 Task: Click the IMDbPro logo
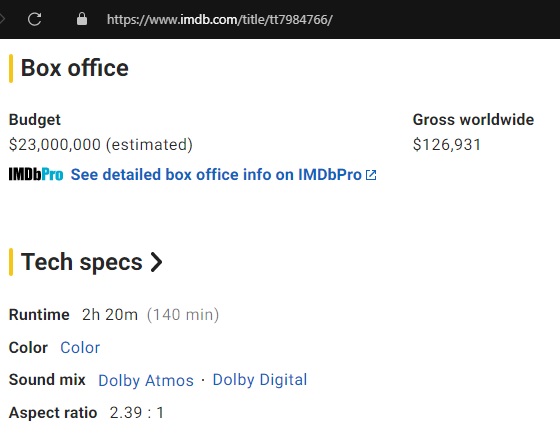coord(36,175)
